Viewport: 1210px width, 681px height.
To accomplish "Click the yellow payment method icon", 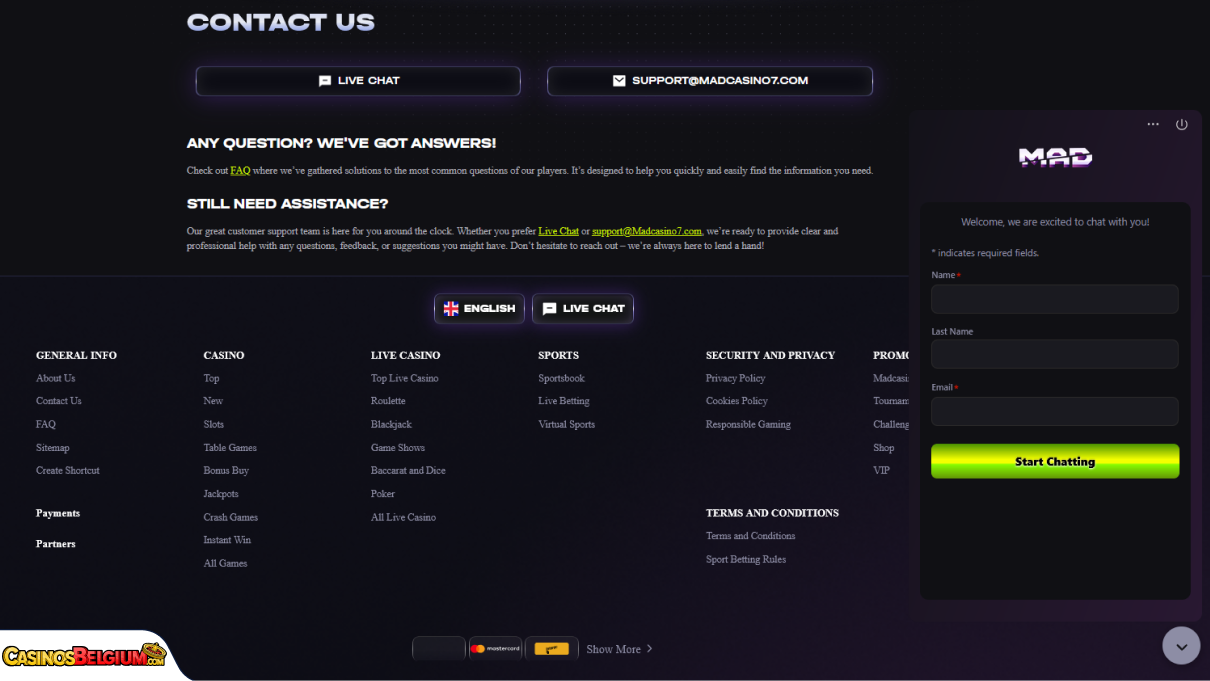I will point(551,649).
